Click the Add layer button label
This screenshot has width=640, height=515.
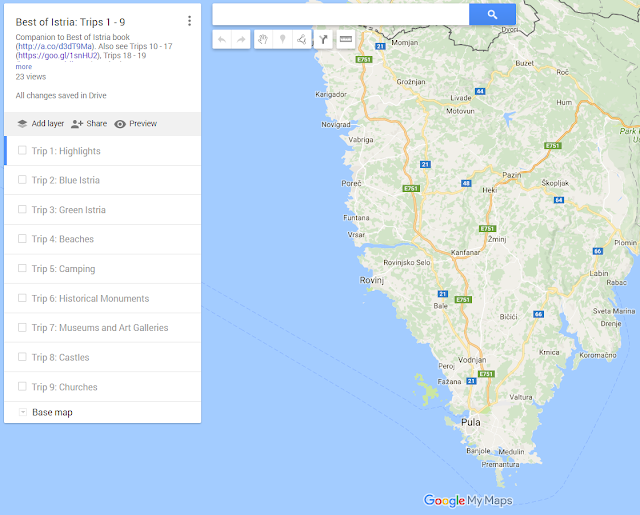48,124
